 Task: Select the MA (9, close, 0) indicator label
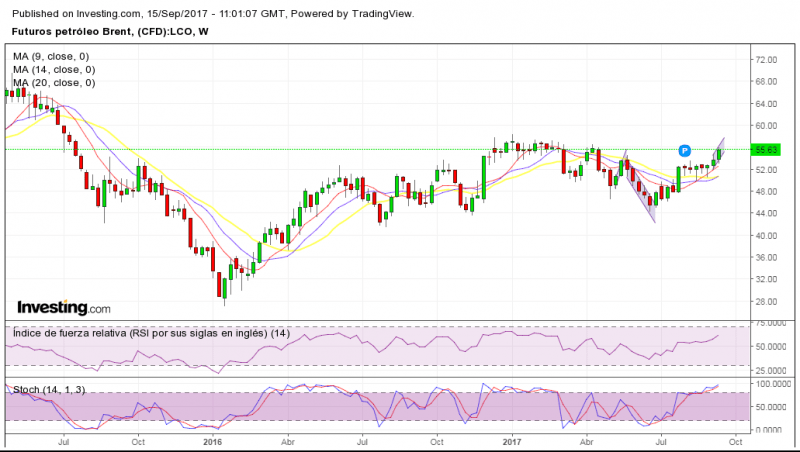click(x=53, y=57)
